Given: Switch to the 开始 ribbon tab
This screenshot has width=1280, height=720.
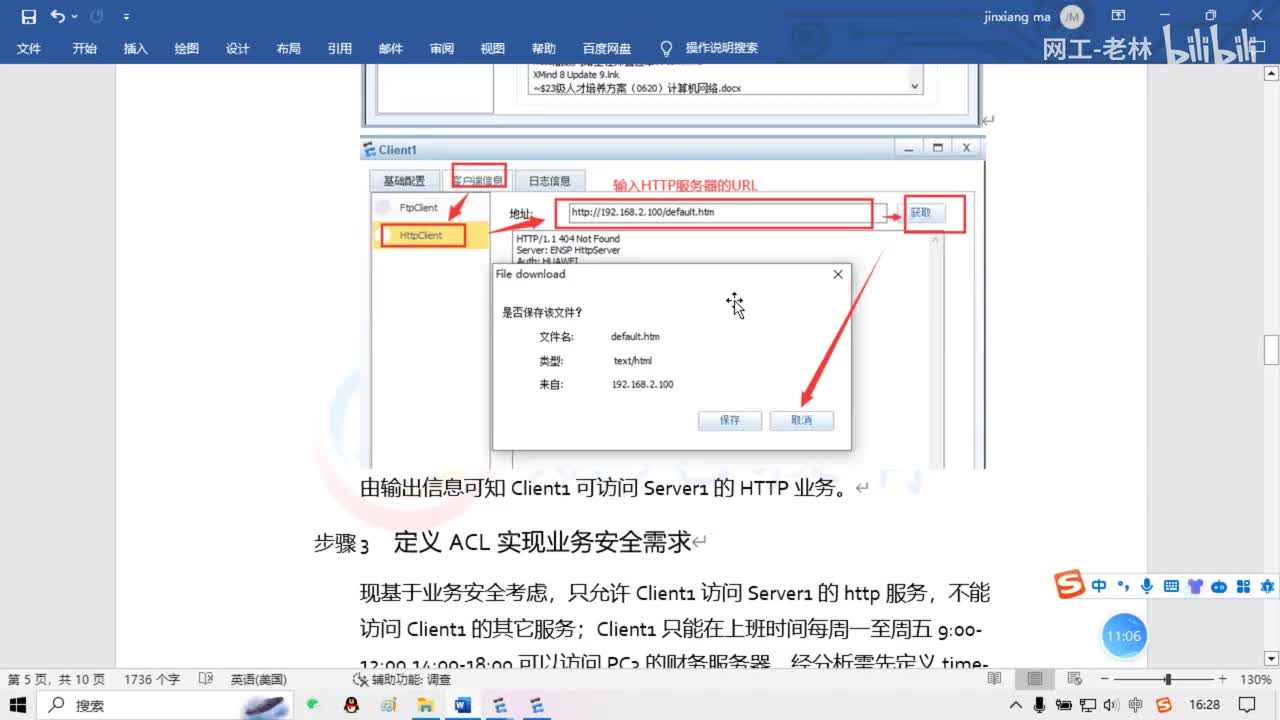Looking at the screenshot, I should (x=84, y=48).
